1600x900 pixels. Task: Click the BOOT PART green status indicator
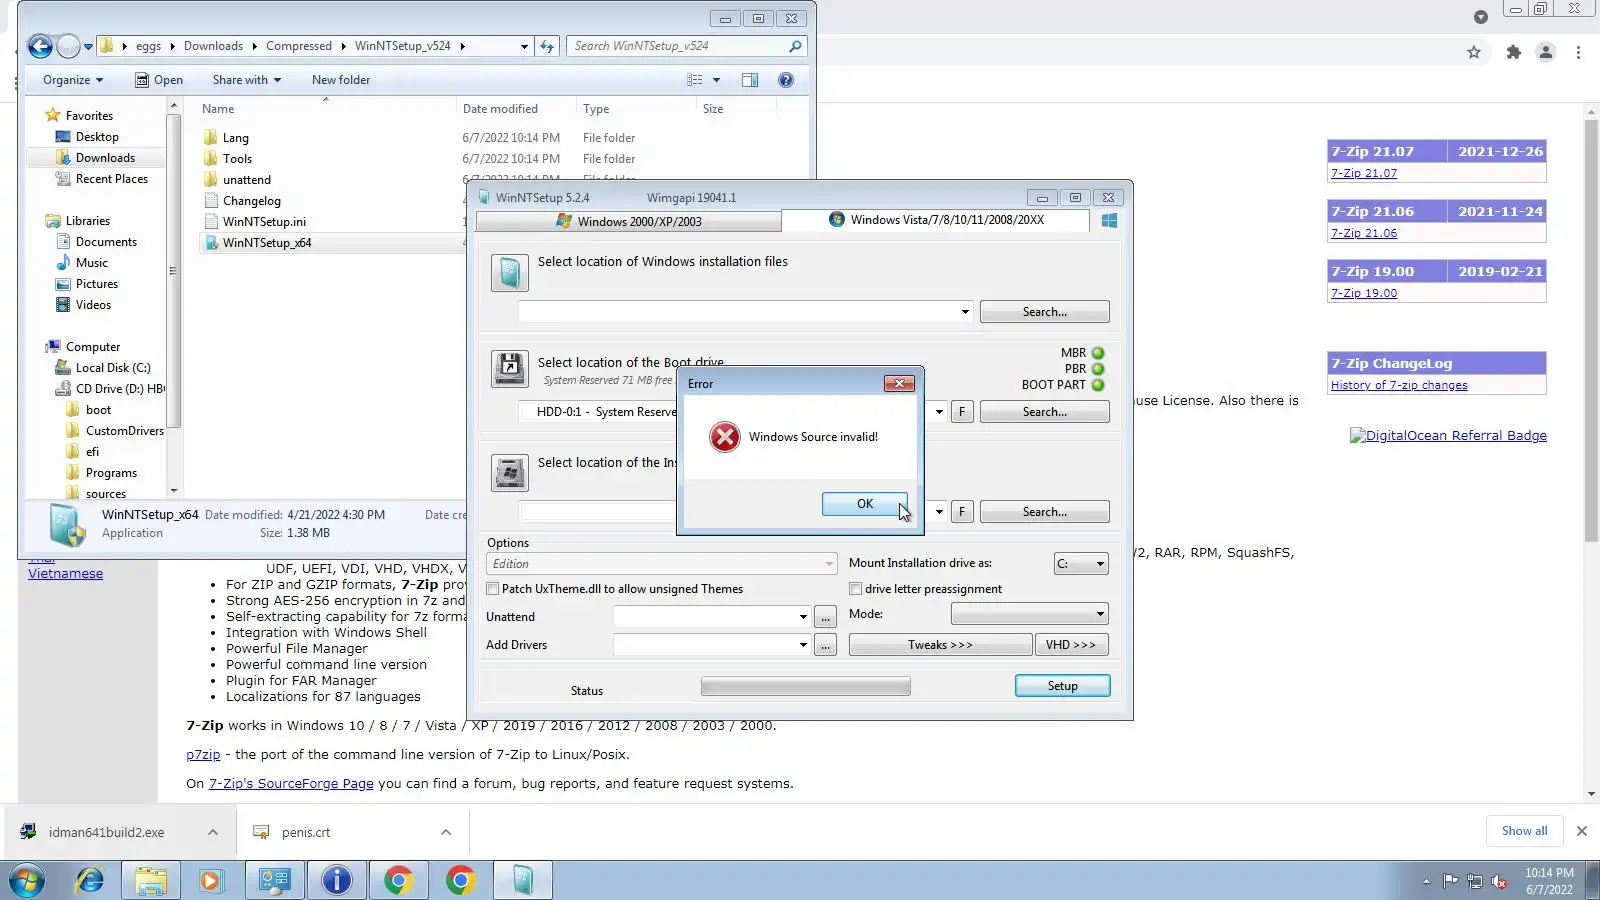tap(1098, 385)
